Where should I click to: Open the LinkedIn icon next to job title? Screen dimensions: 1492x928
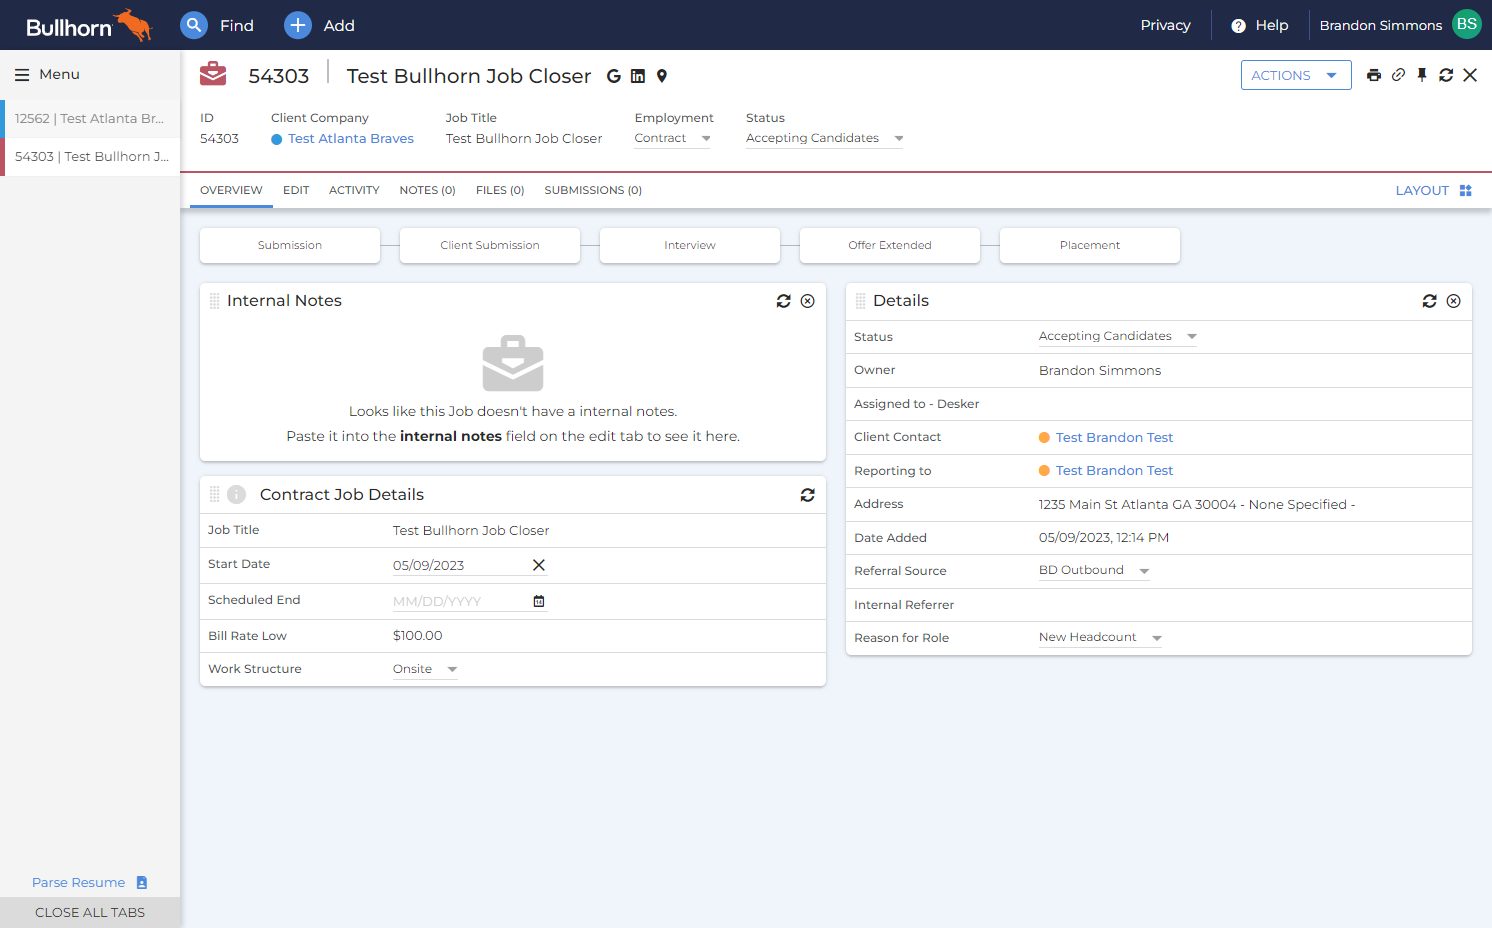pyautogui.click(x=638, y=76)
